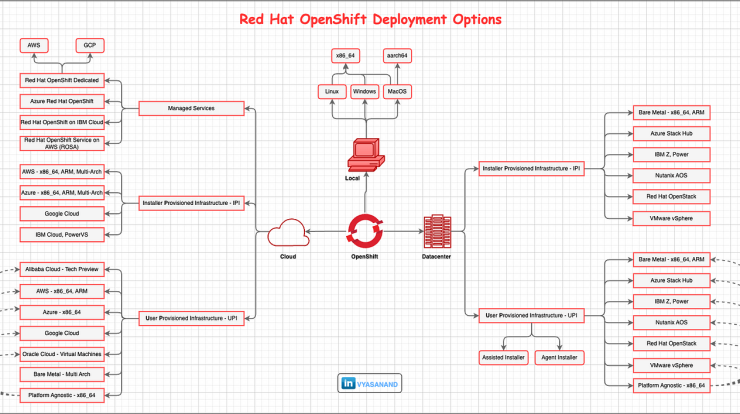Image resolution: width=740 pixels, height=414 pixels.
Task: Click 'Azure - x86_64, ARM, Multi-Arch' box
Action: [x=62, y=193]
